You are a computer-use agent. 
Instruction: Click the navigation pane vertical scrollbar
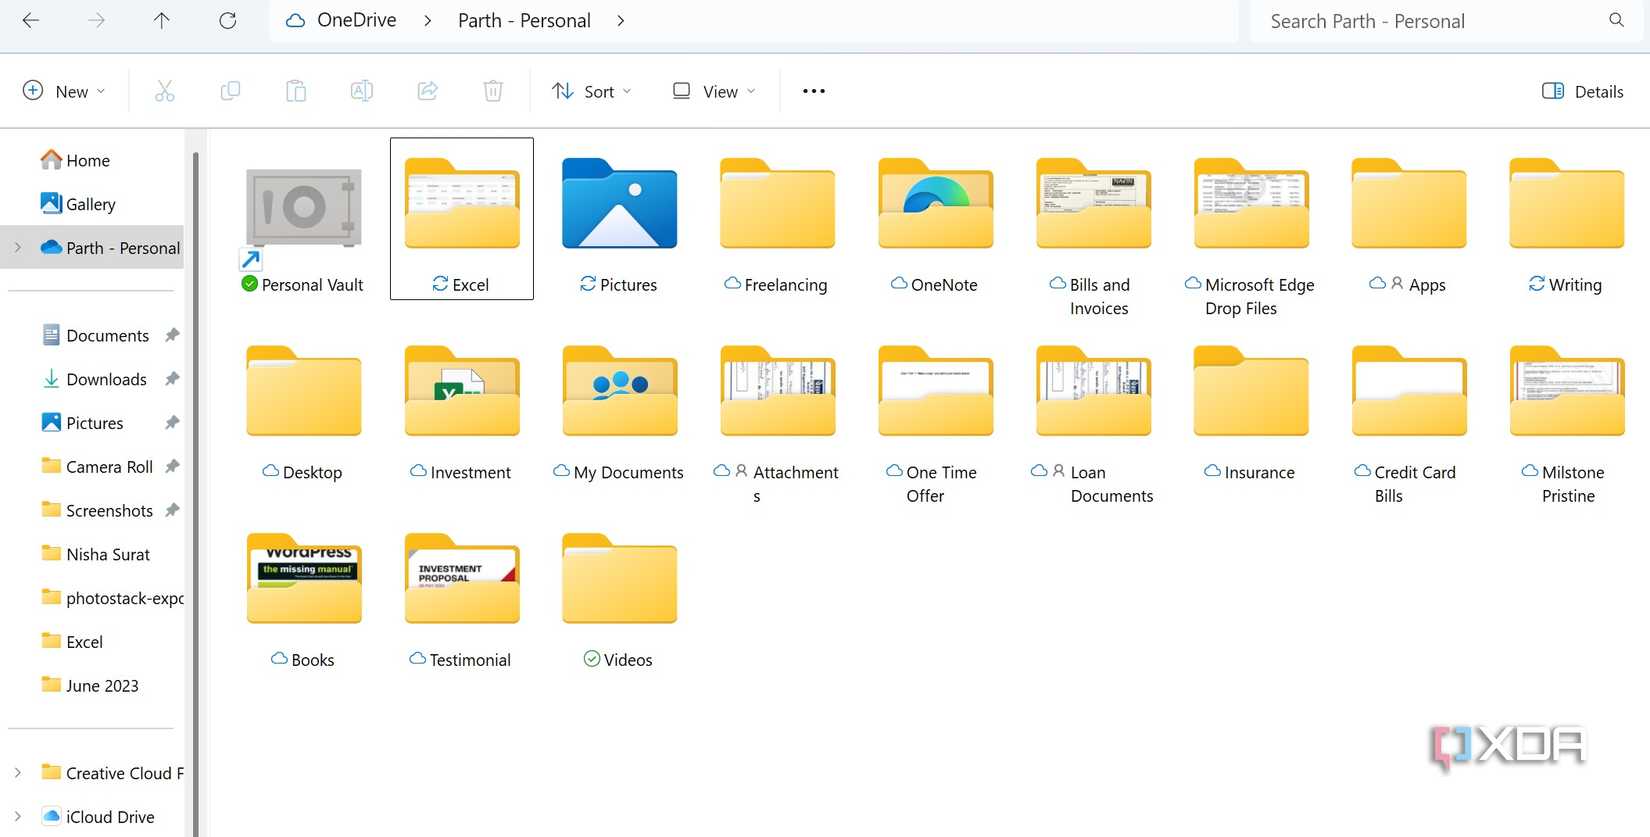195,450
